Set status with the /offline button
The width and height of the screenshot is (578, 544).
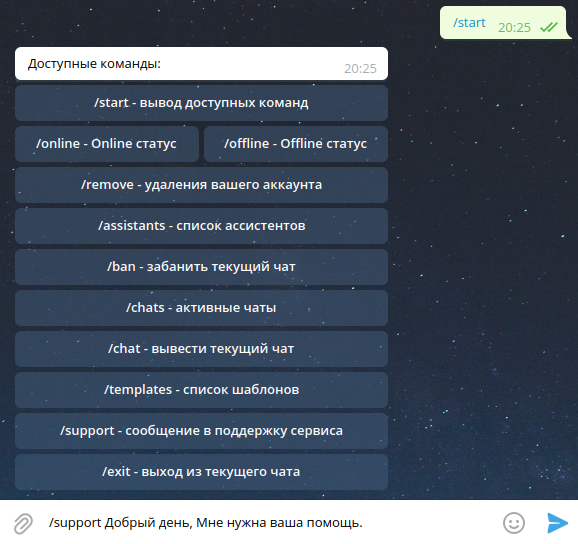pos(296,144)
